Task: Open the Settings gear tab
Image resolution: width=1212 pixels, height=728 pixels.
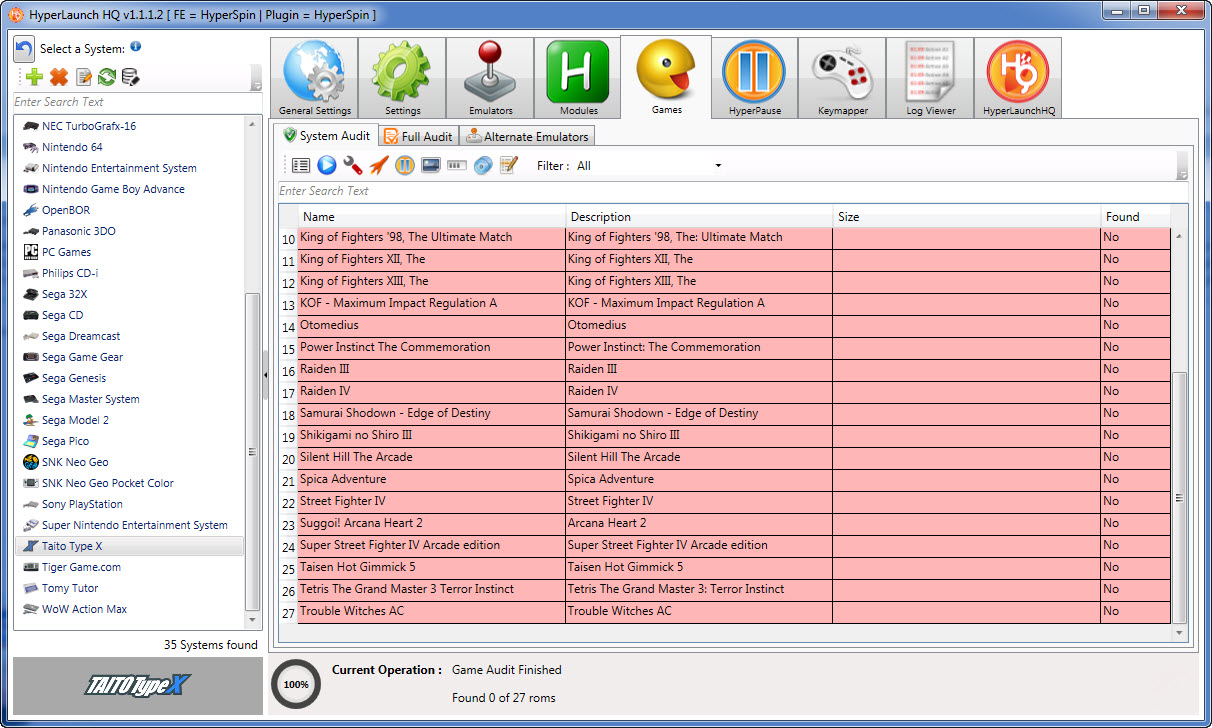Action: 402,78
